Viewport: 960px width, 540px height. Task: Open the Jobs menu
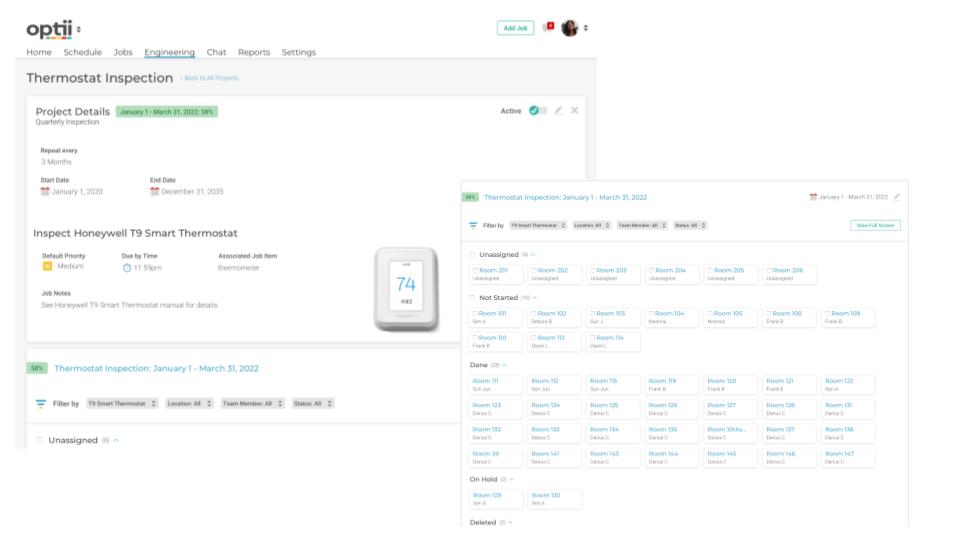[x=123, y=52]
